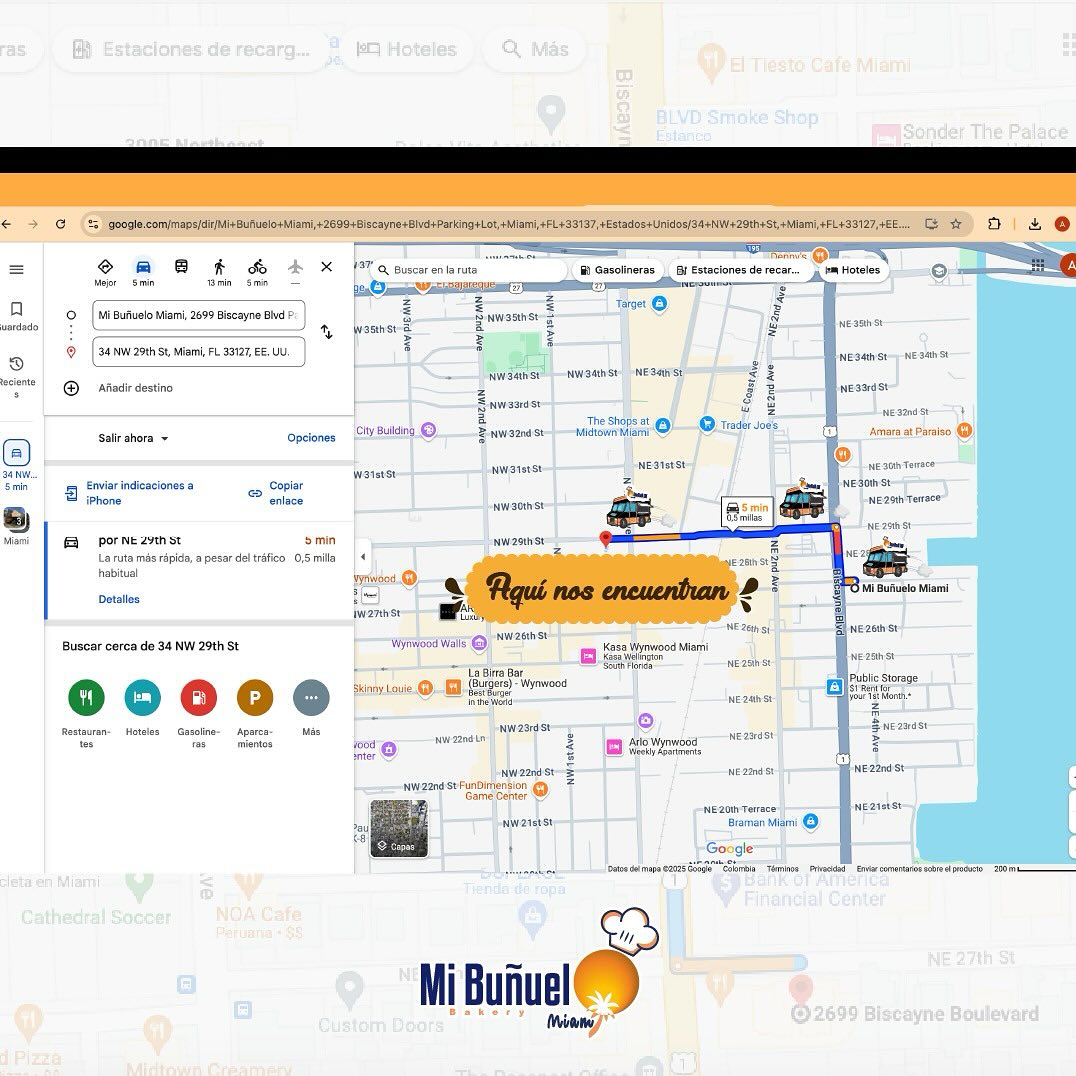Copy the link with Copiar enlace
The height and width of the screenshot is (1076, 1076).
(x=276, y=493)
